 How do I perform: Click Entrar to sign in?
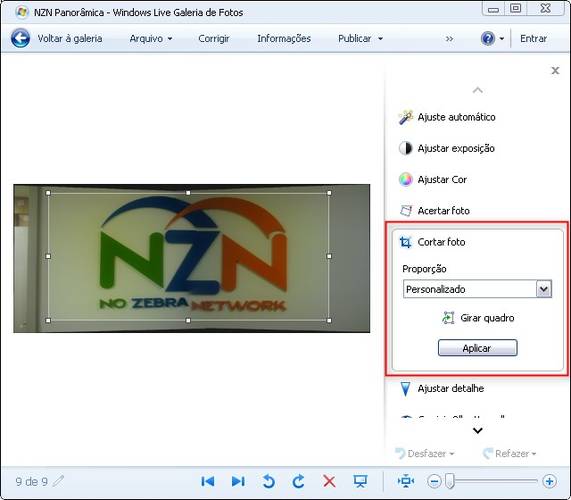click(533, 38)
